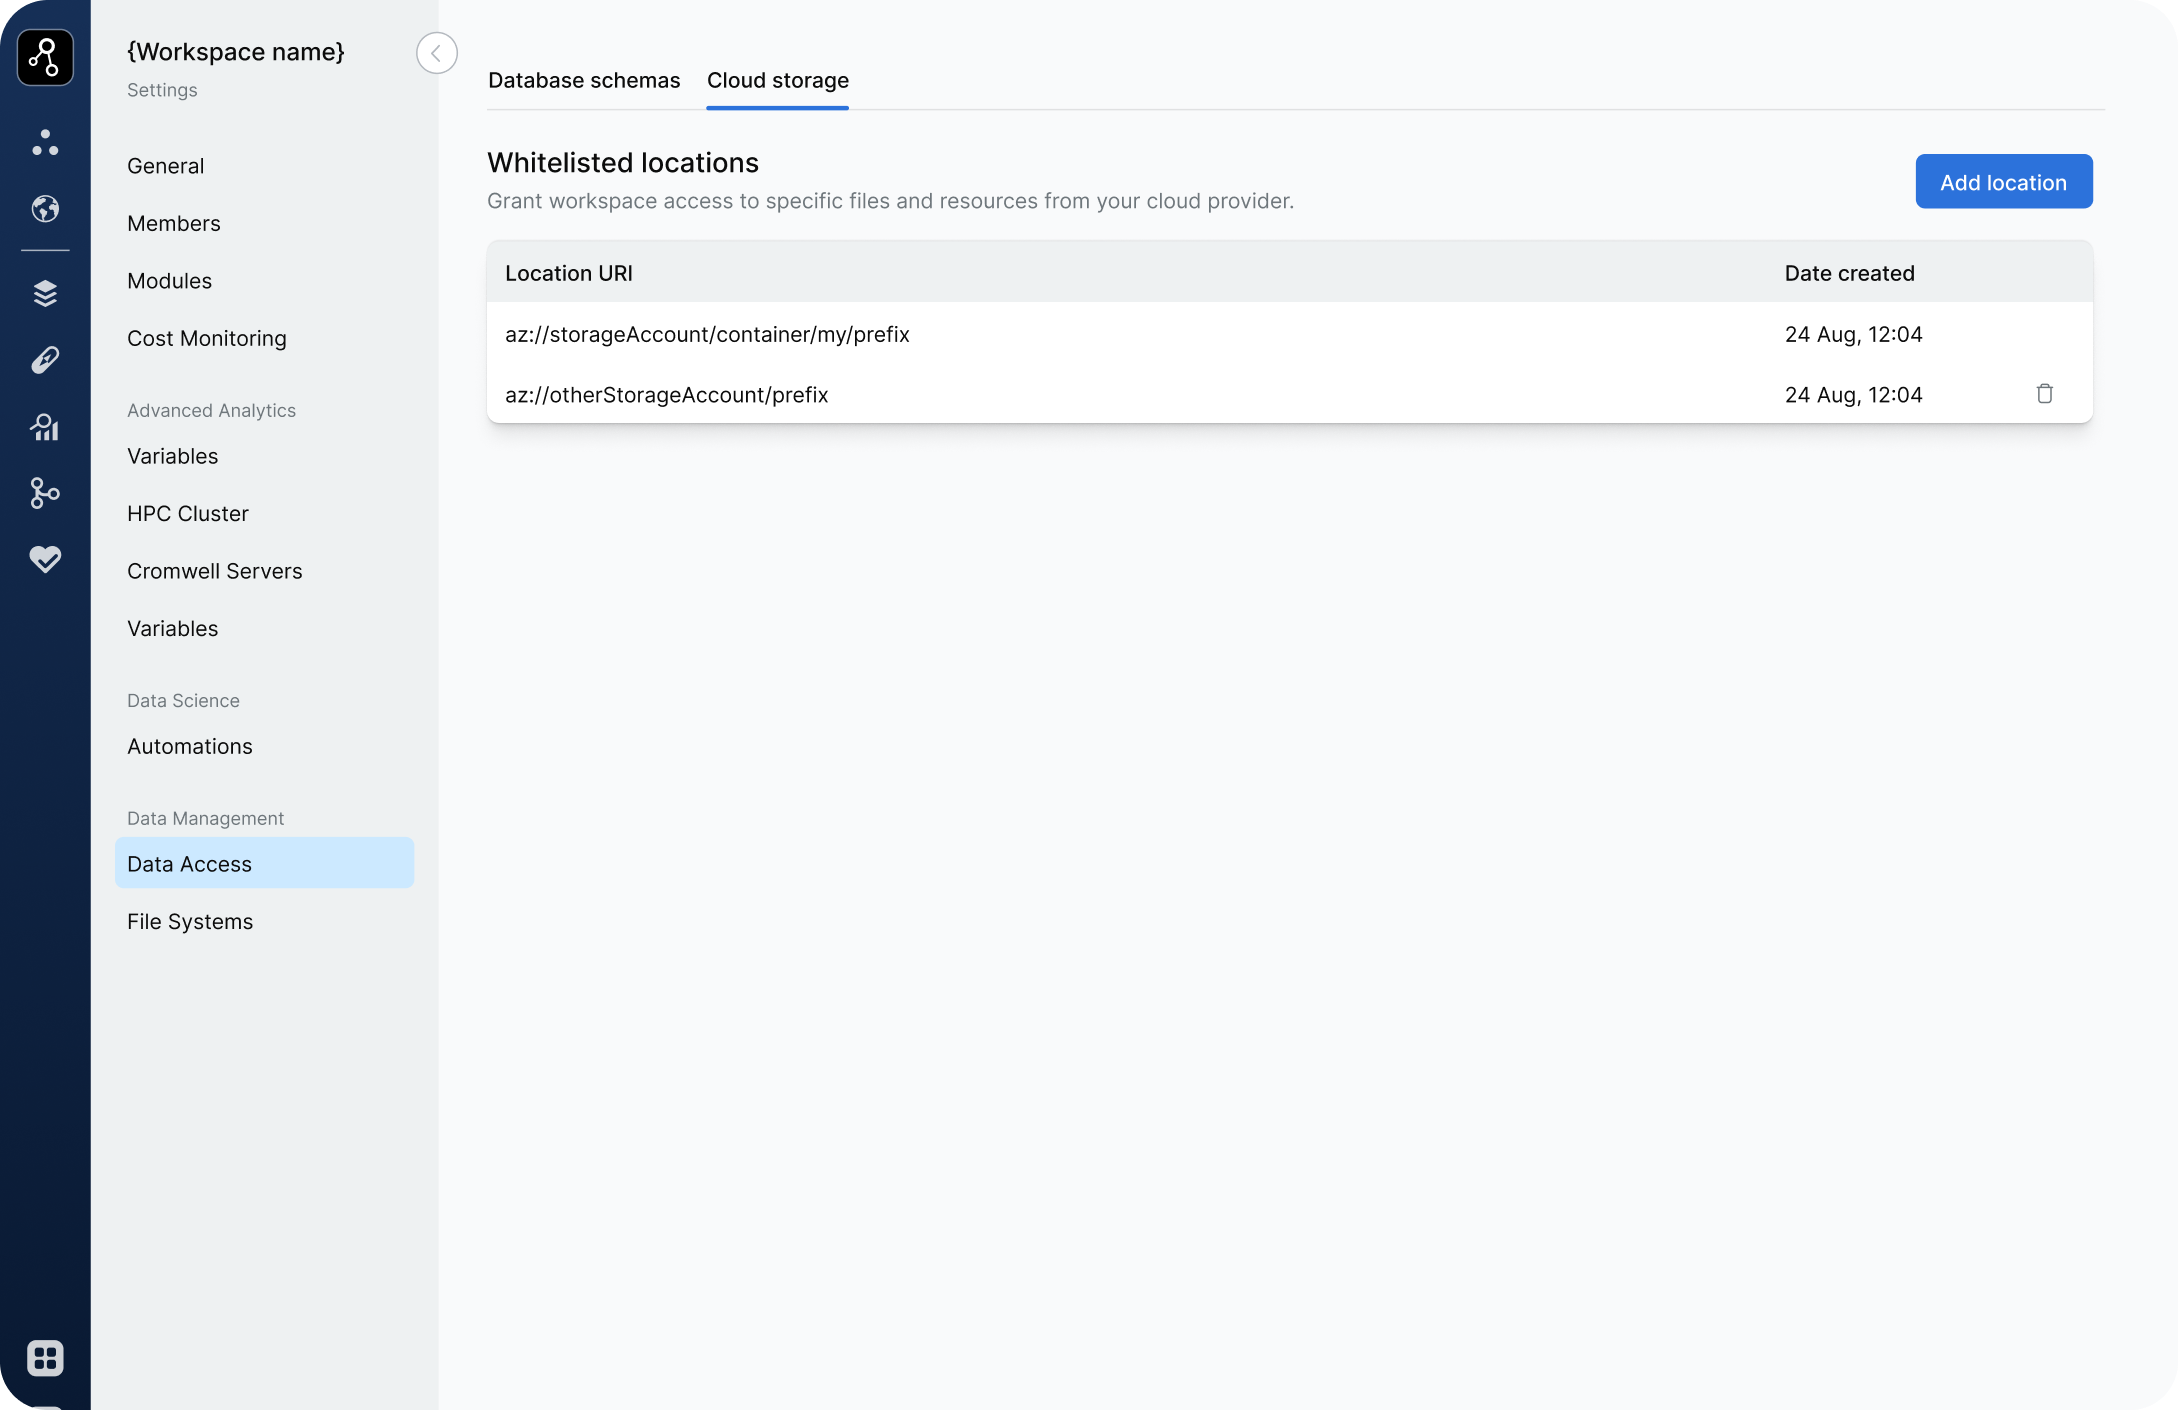Click the {Workspace name} title

click(x=236, y=51)
